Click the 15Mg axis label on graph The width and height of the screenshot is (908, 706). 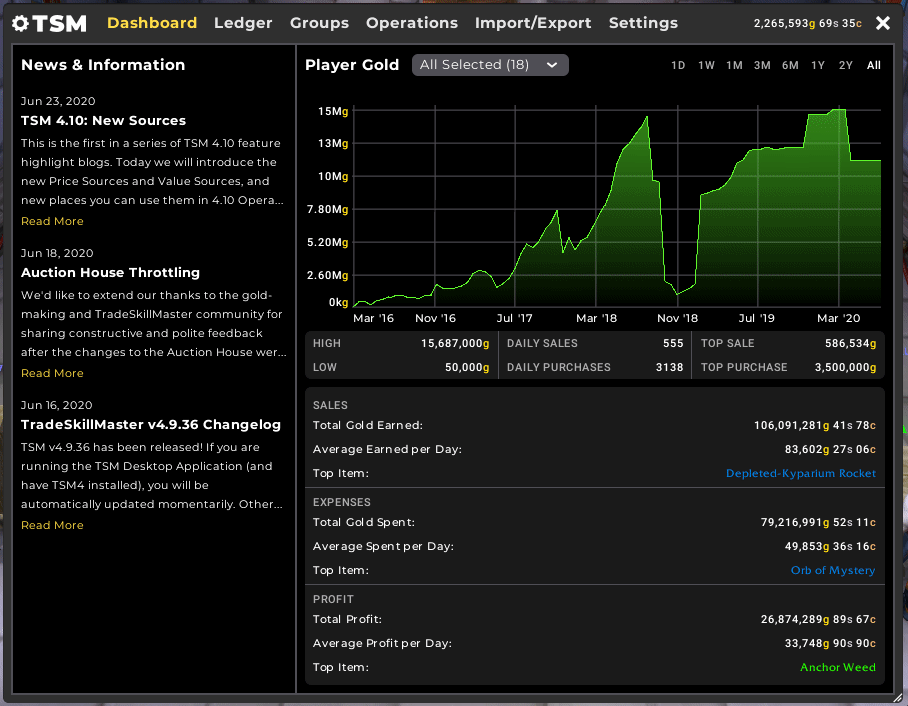pyautogui.click(x=333, y=111)
